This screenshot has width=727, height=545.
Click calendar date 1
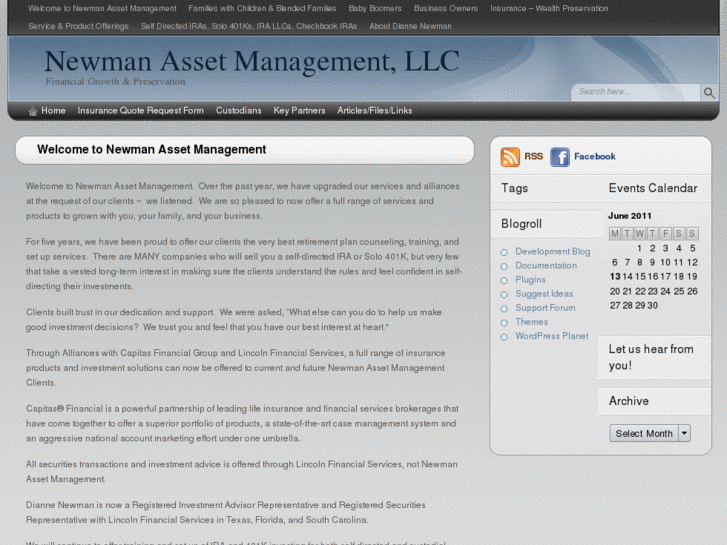(639, 248)
